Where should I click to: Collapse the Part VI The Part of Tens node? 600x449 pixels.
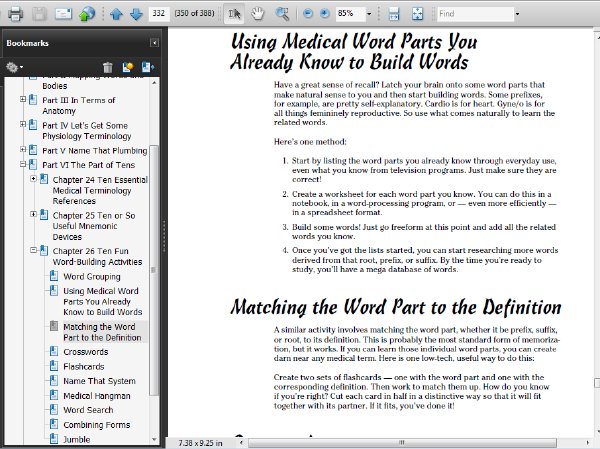click(23, 164)
